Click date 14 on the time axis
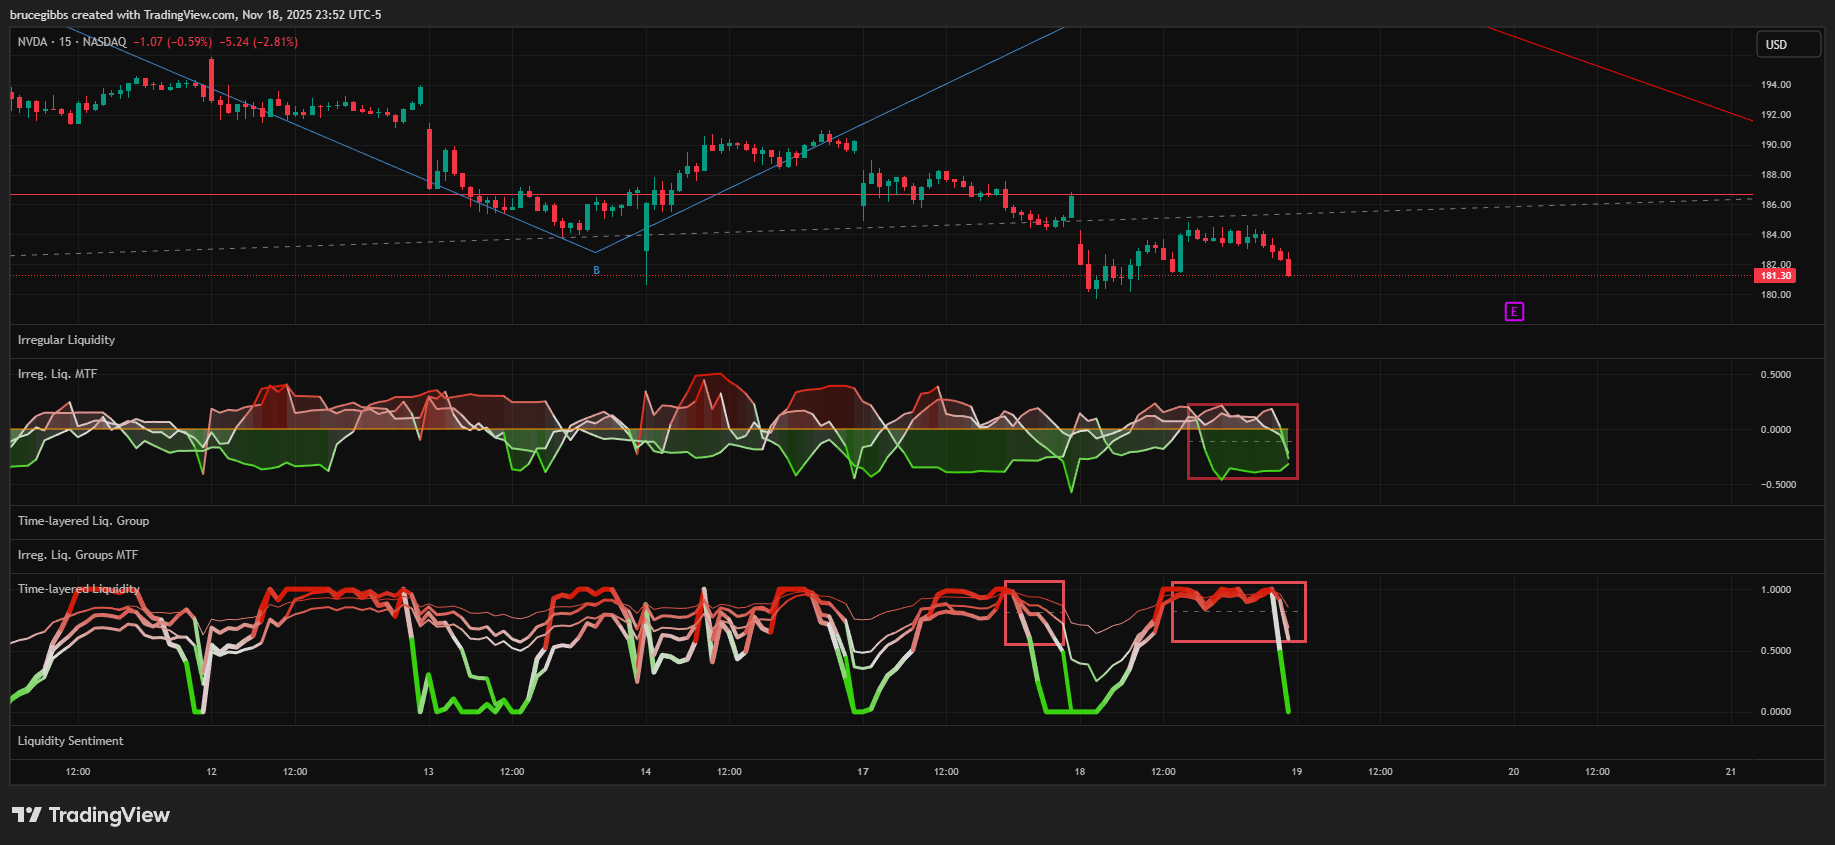This screenshot has width=1835, height=845. [645, 772]
